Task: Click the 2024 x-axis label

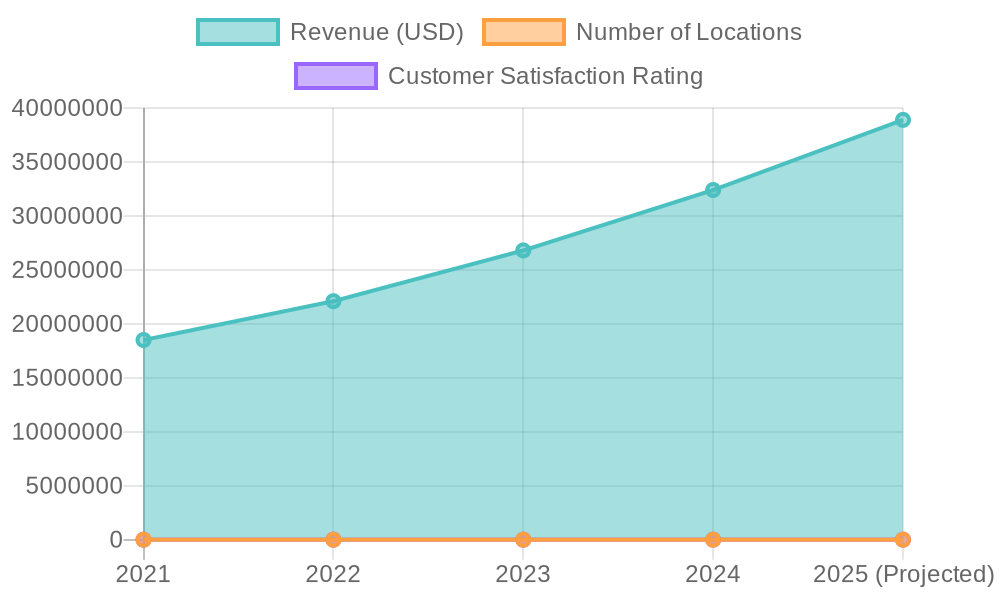Action: (713, 574)
